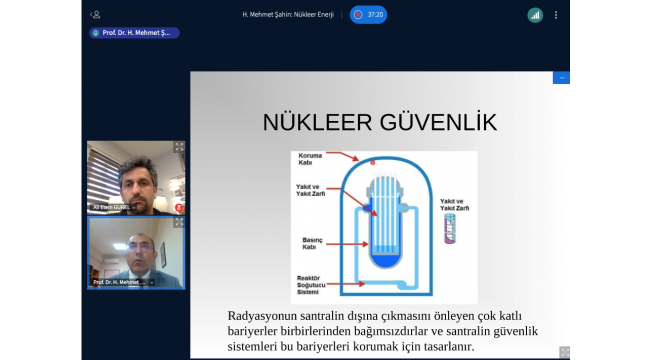Toggle the recording indicator at 37:20
The height and width of the screenshot is (360, 650).
coord(368,15)
